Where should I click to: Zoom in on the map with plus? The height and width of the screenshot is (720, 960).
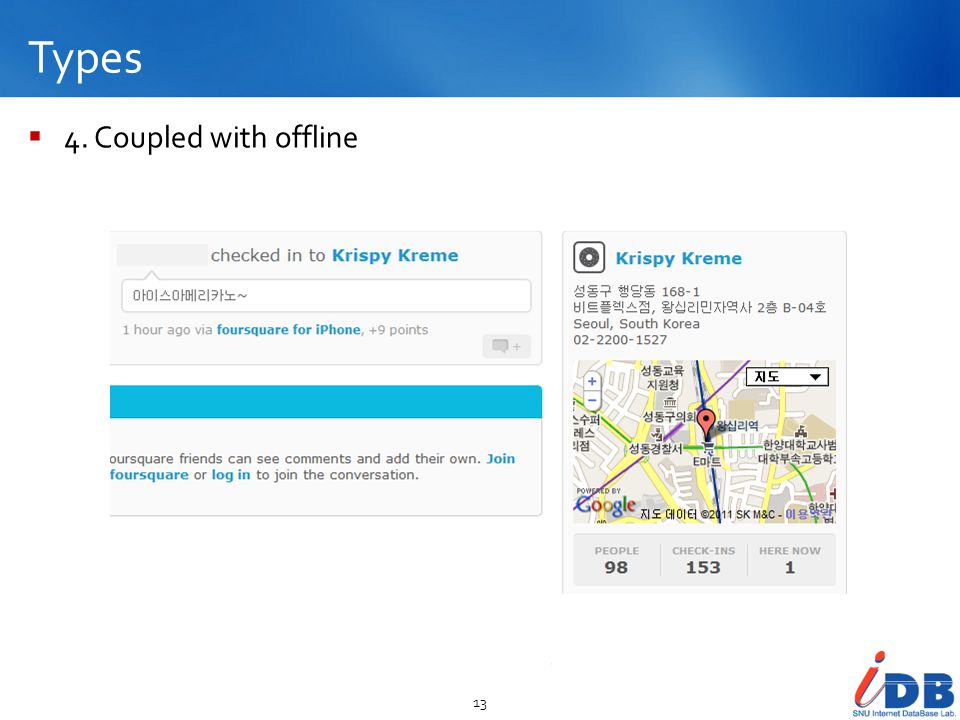click(x=591, y=381)
